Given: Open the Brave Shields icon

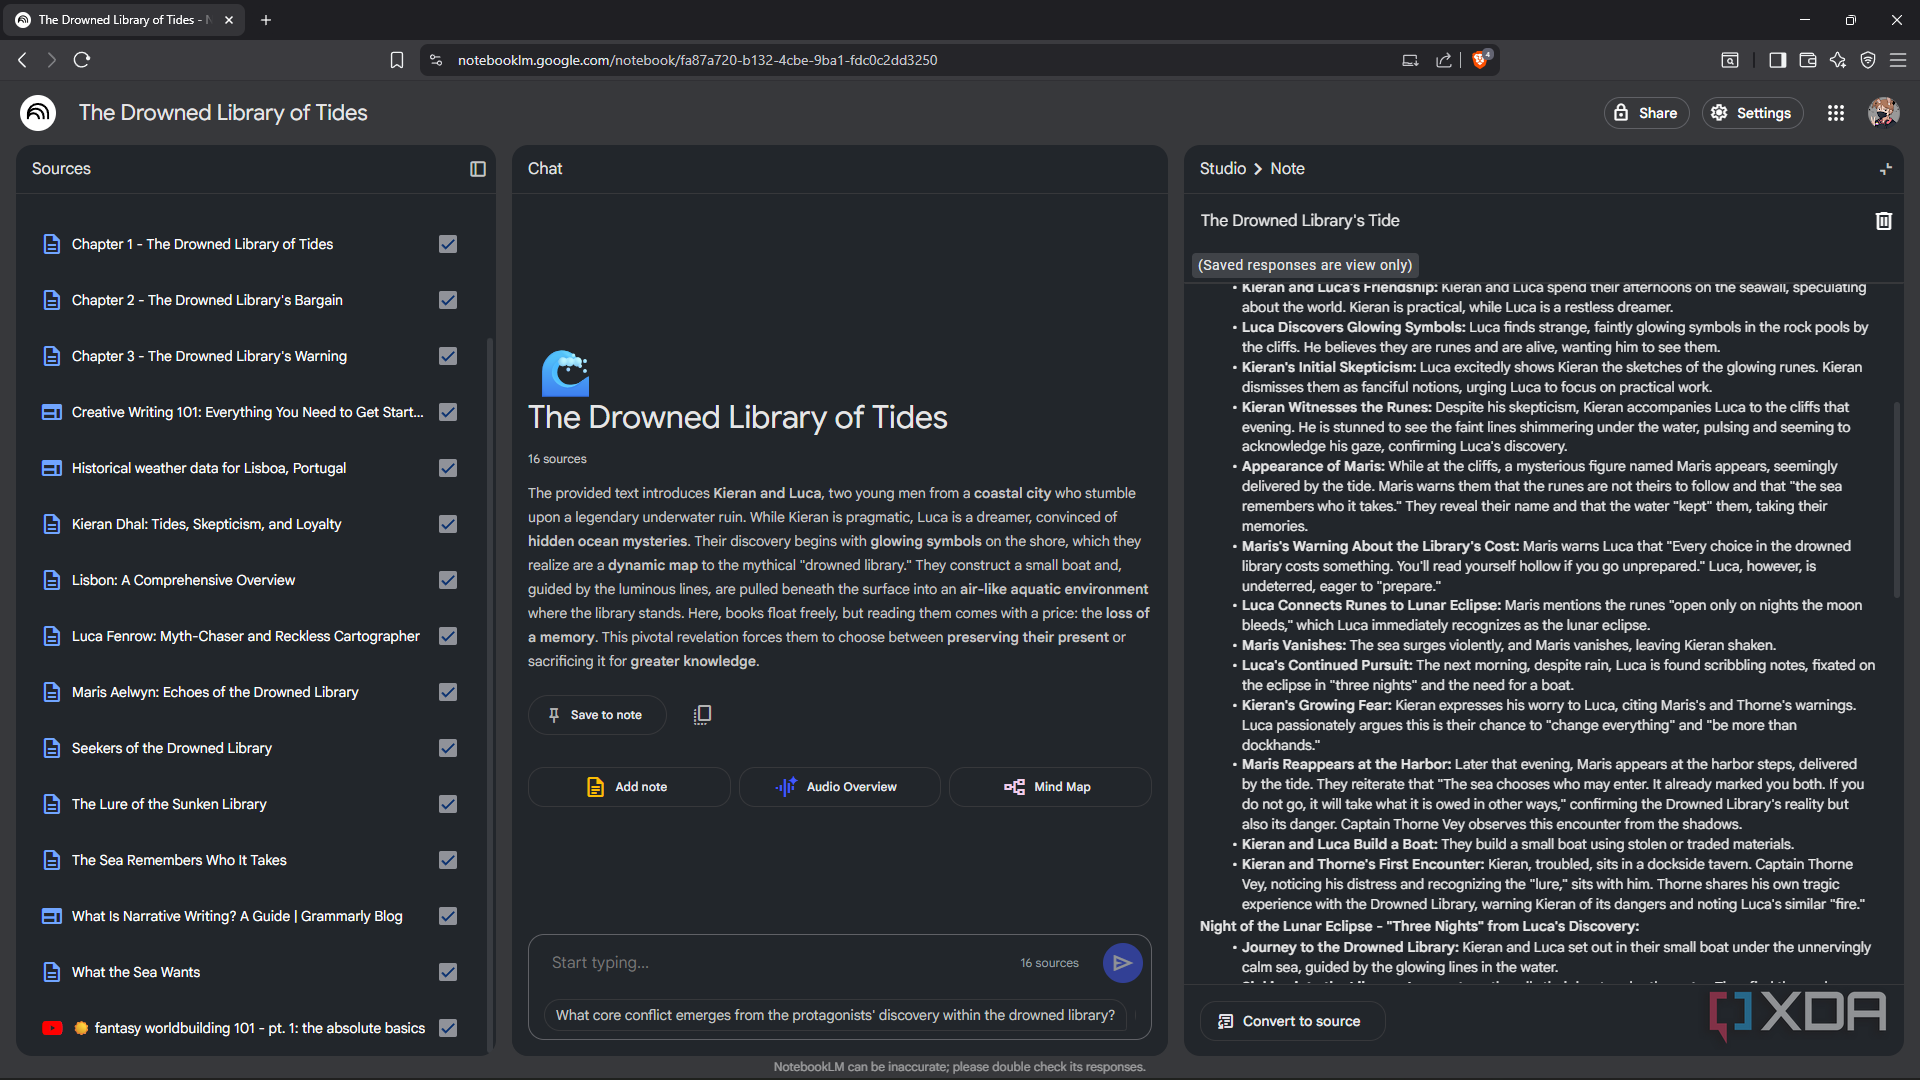Looking at the screenshot, I should coord(1481,60).
